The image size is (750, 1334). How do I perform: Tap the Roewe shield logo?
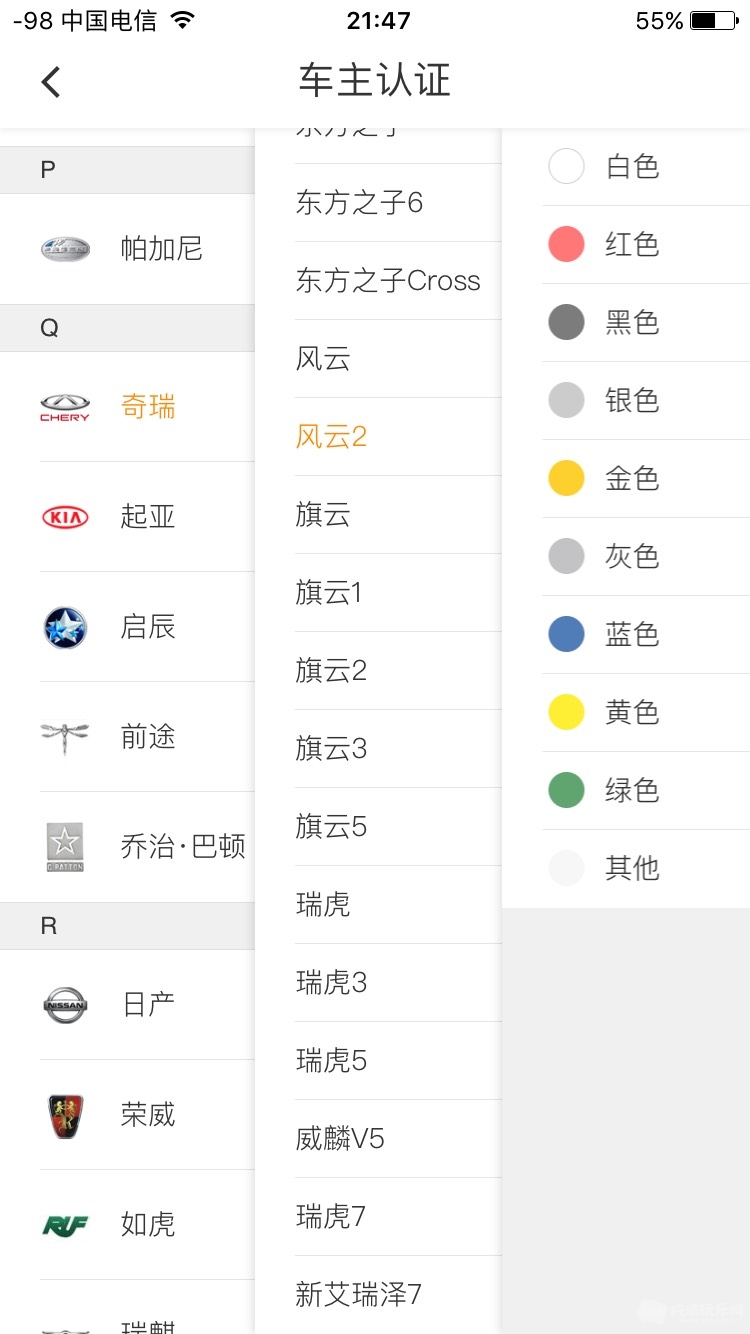pyautogui.click(x=66, y=1115)
